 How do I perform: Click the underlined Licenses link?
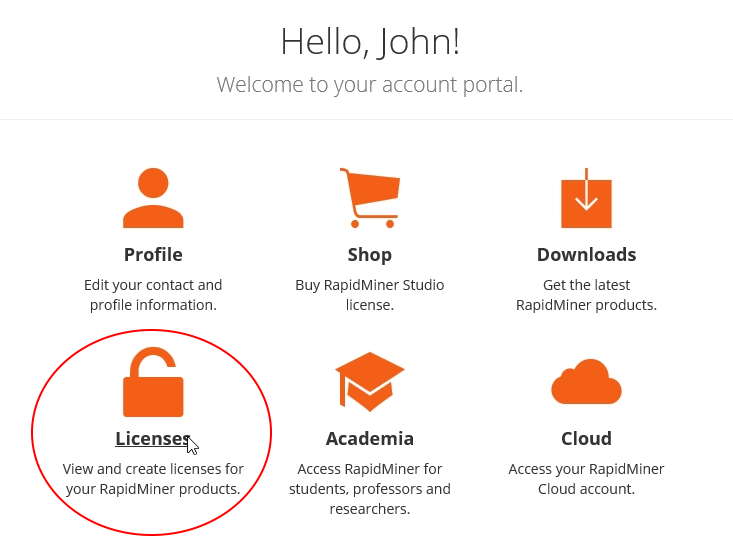(x=152, y=438)
